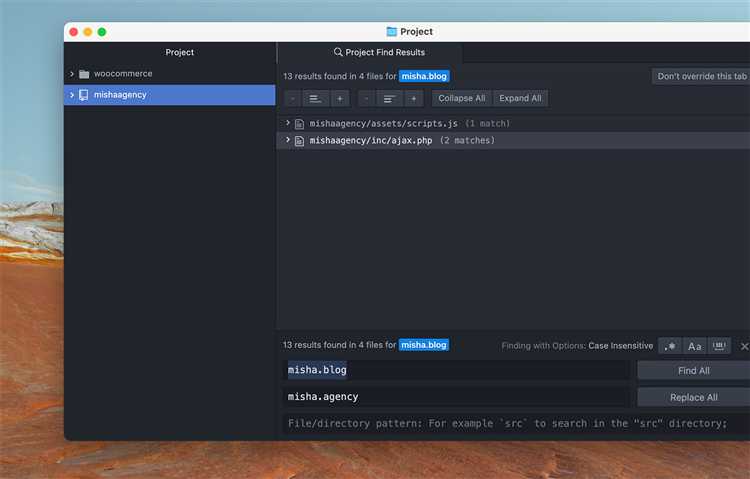Close the find and replace panel
The height and width of the screenshot is (479, 750).
(744, 346)
